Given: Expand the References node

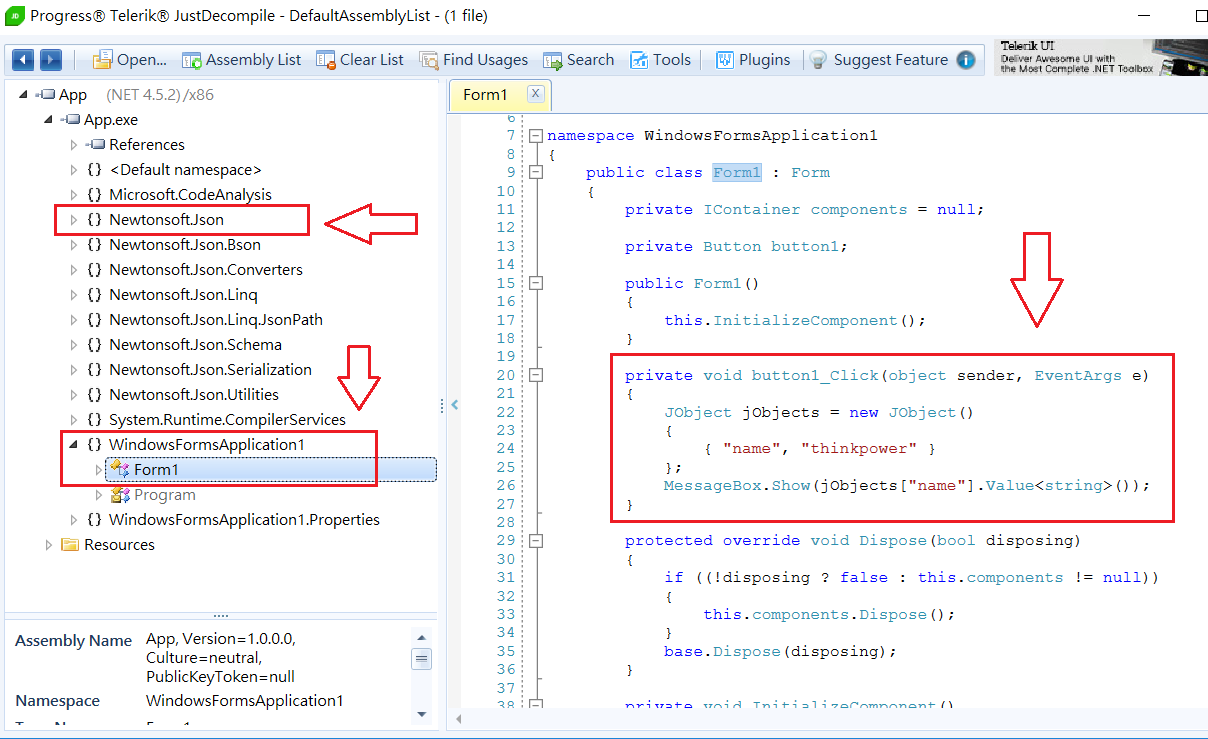Looking at the screenshot, I should pyautogui.click(x=73, y=145).
